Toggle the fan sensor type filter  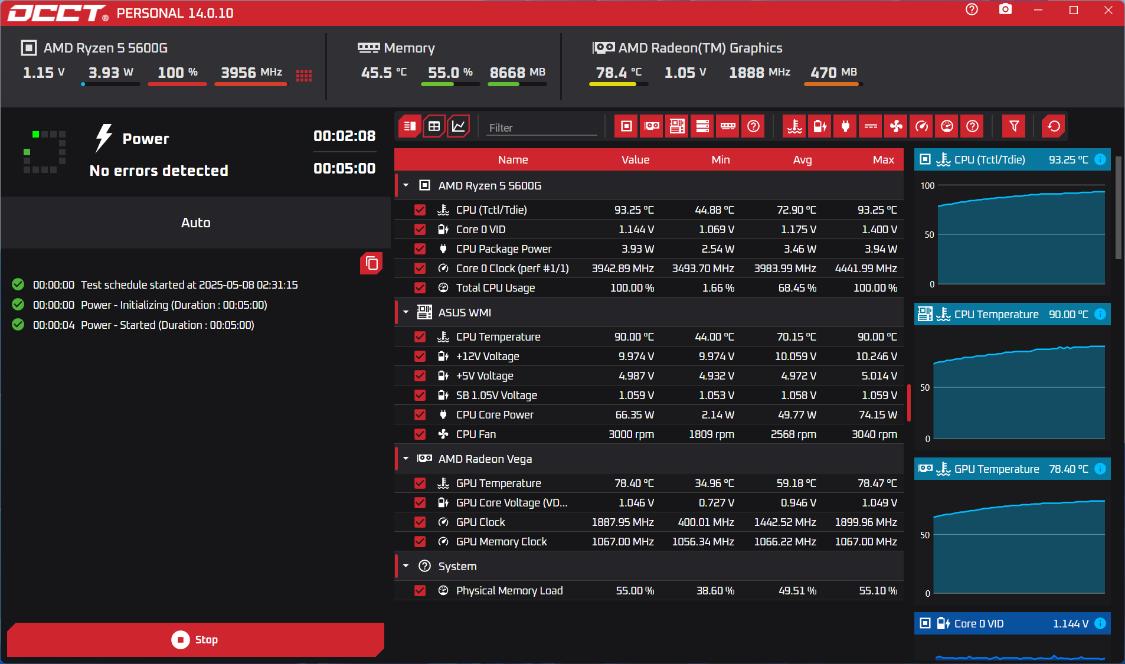tap(896, 126)
